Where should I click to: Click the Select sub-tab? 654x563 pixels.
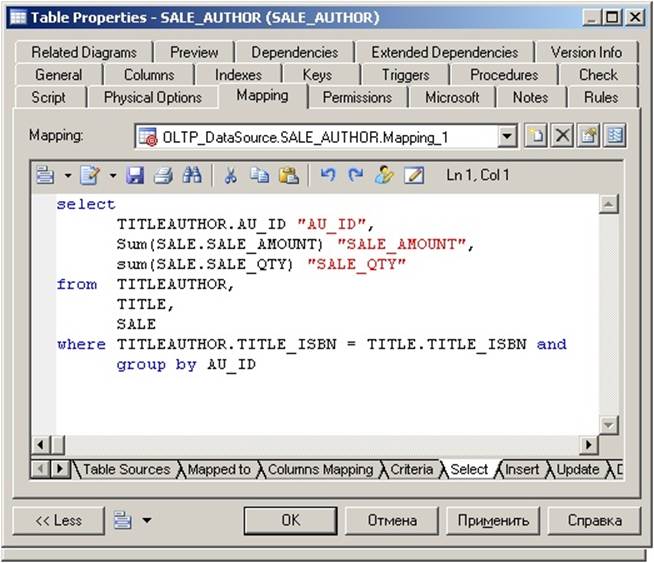pos(469,470)
